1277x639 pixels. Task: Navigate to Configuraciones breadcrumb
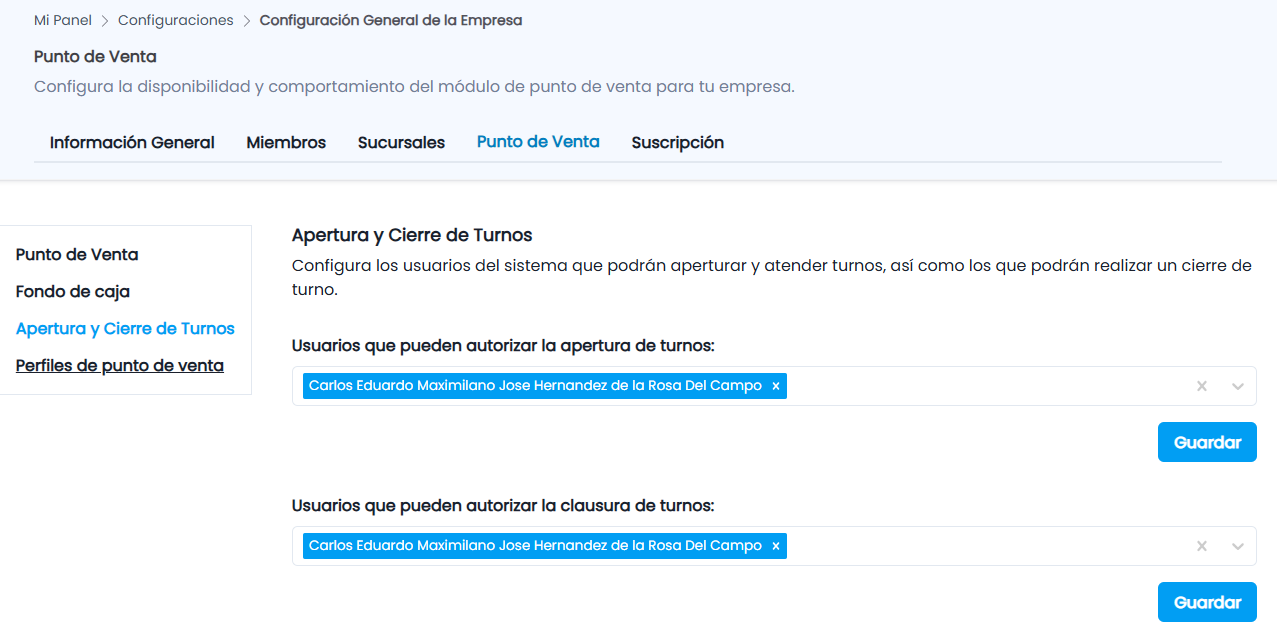pos(176,20)
